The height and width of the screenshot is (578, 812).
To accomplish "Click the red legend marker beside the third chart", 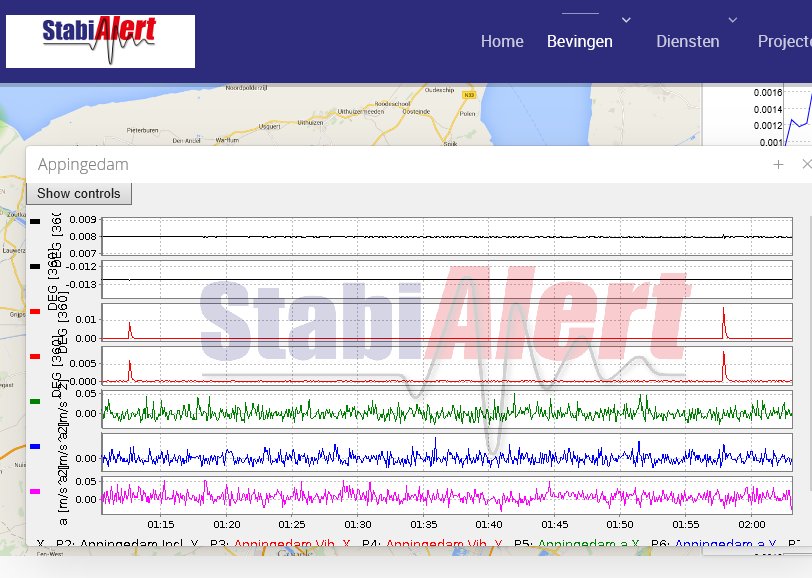I will (x=35, y=312).
